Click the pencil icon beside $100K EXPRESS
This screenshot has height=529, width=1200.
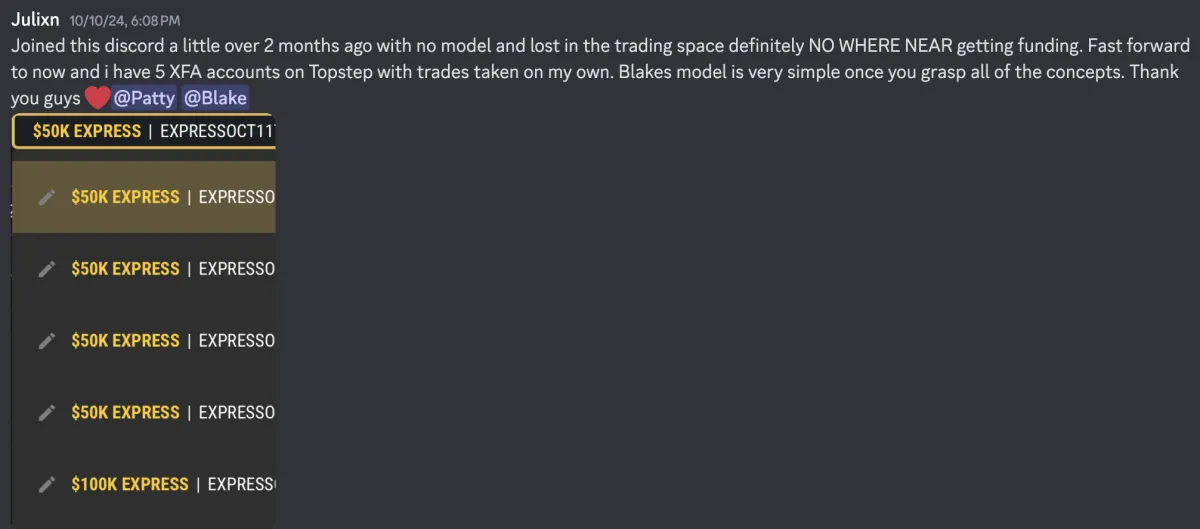tap(46, 484)
